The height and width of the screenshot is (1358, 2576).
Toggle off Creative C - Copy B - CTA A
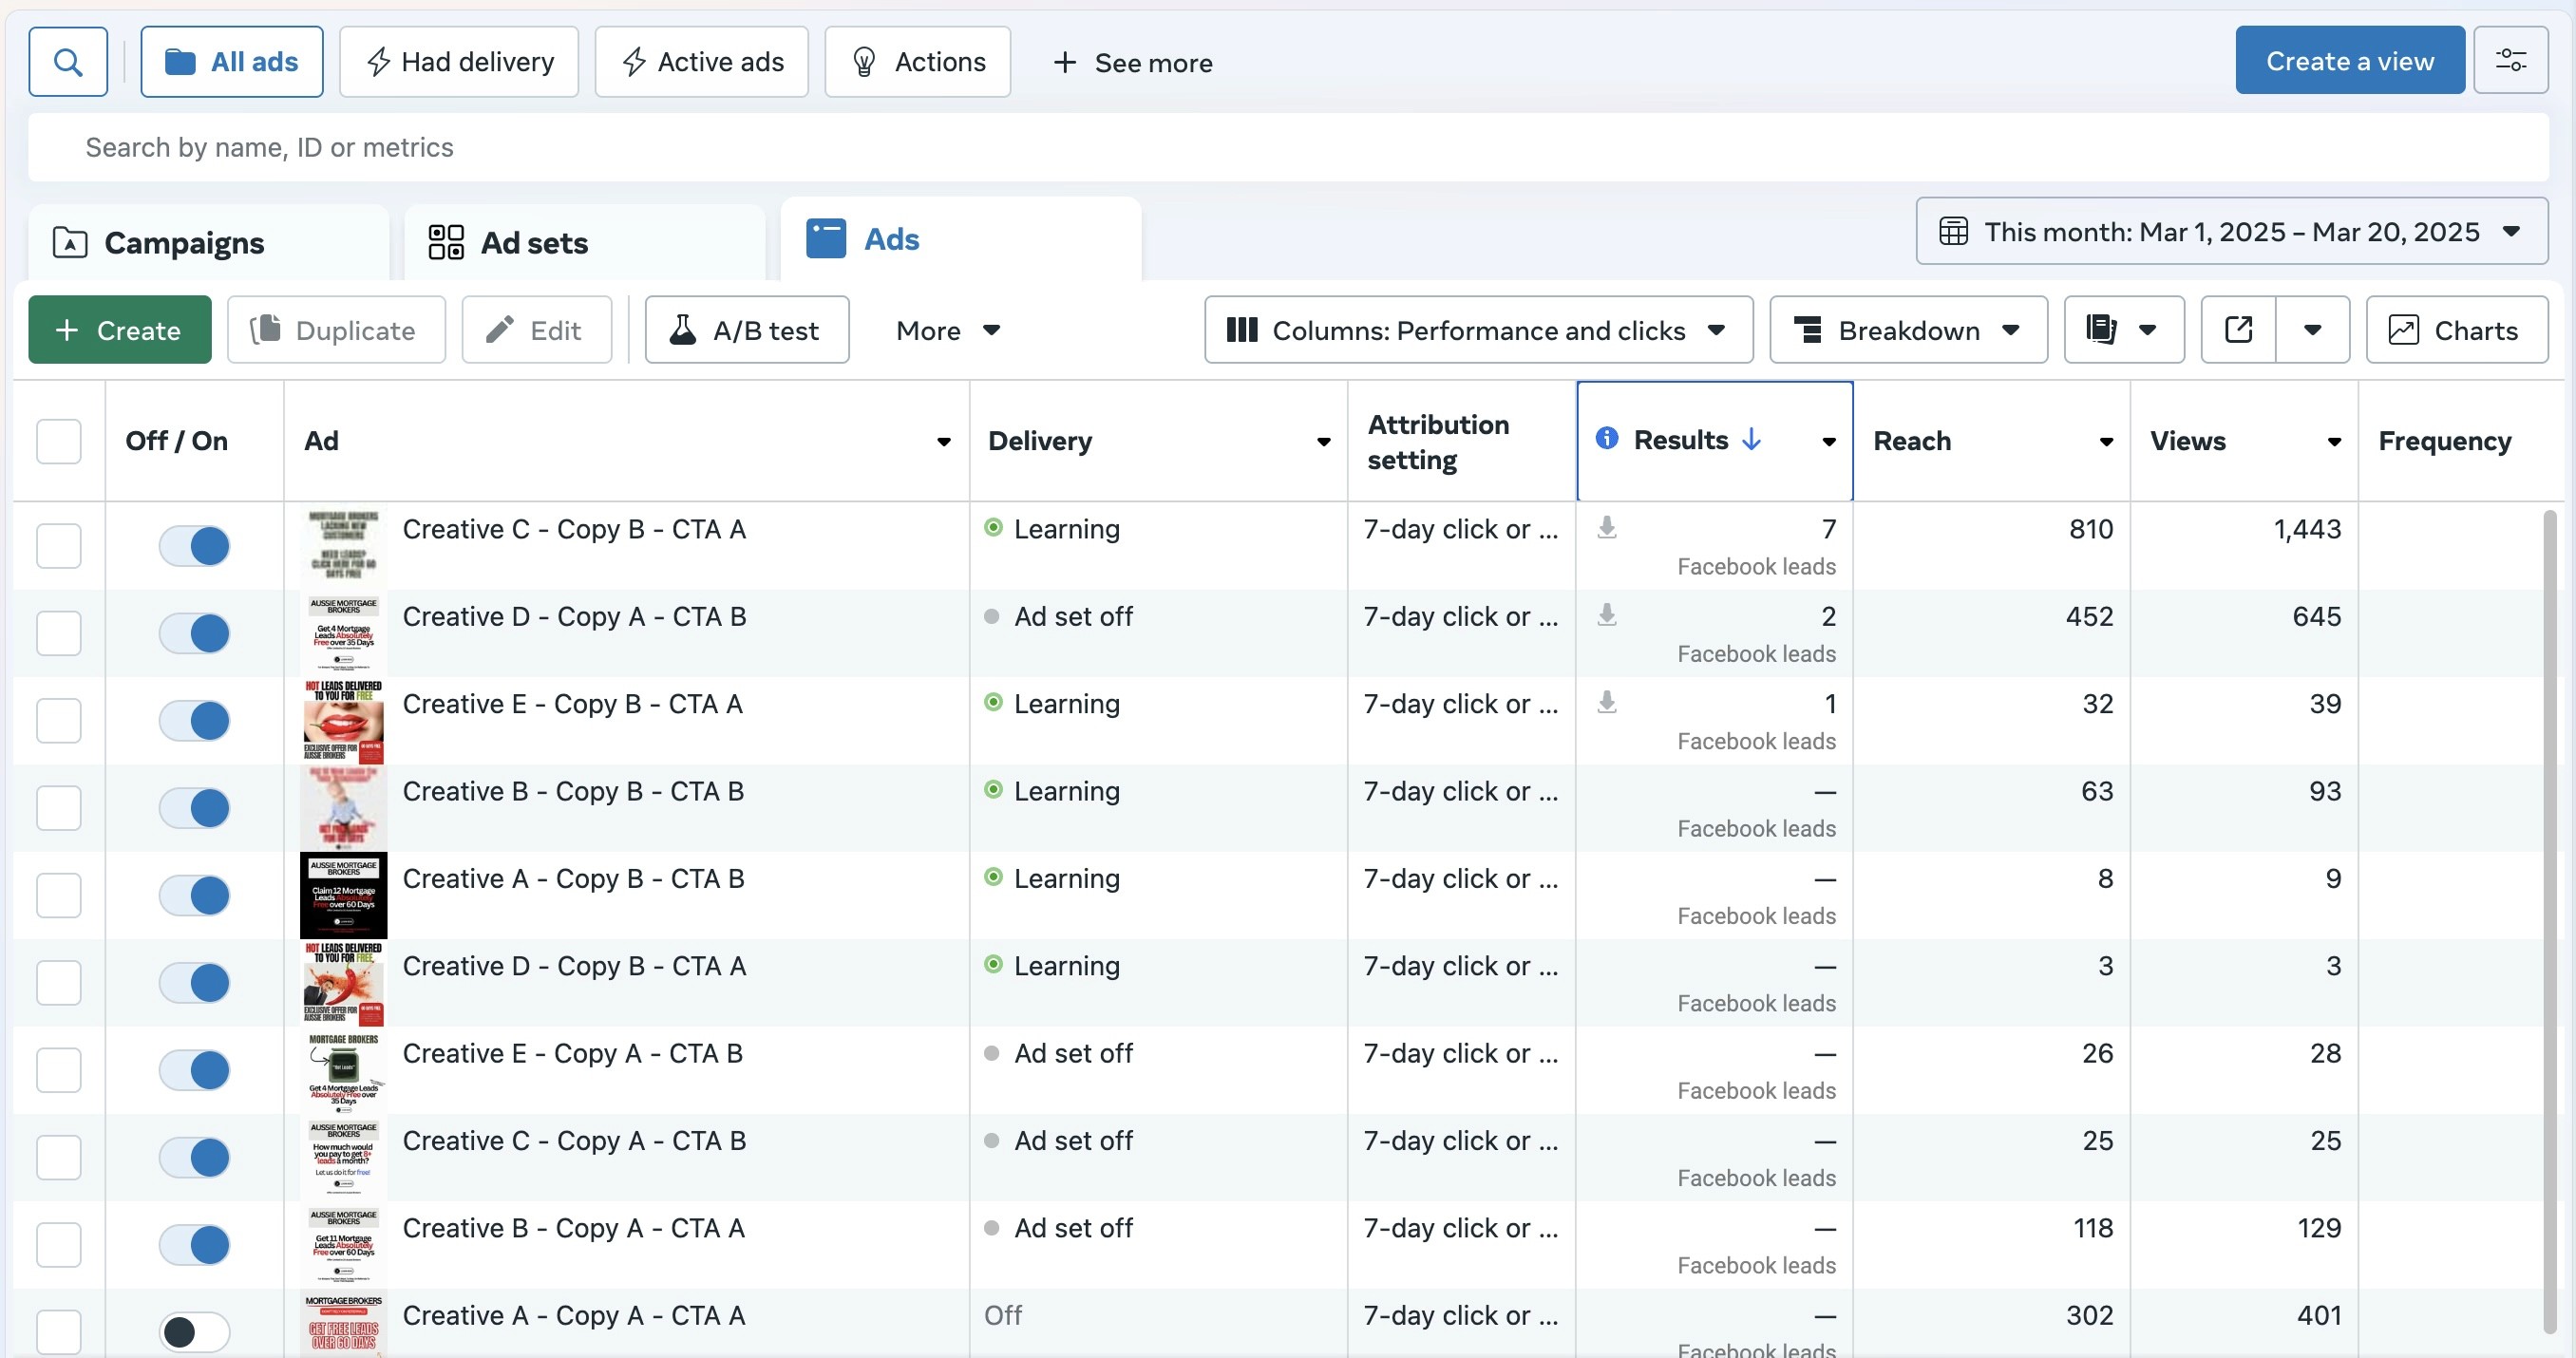pyautogui.click(x=194, y=546)
